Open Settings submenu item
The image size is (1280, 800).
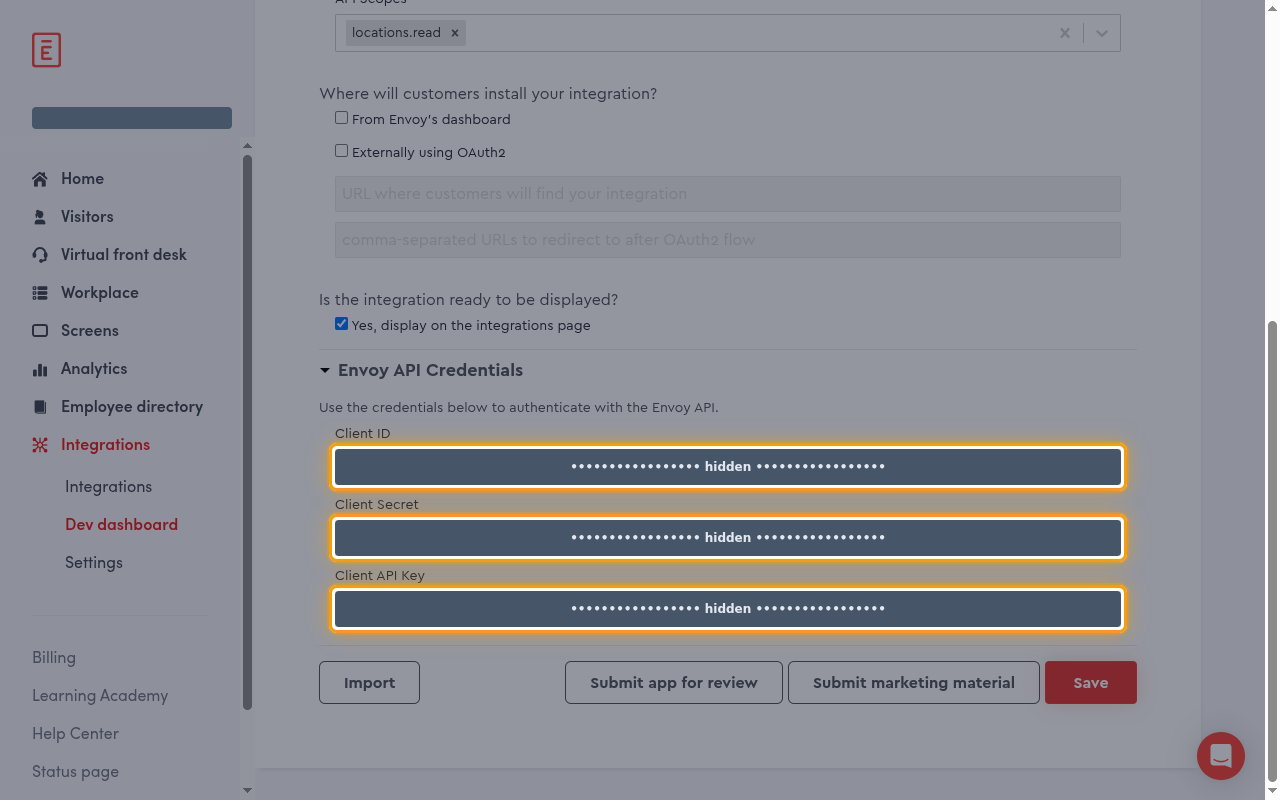(x=94, y=563)
